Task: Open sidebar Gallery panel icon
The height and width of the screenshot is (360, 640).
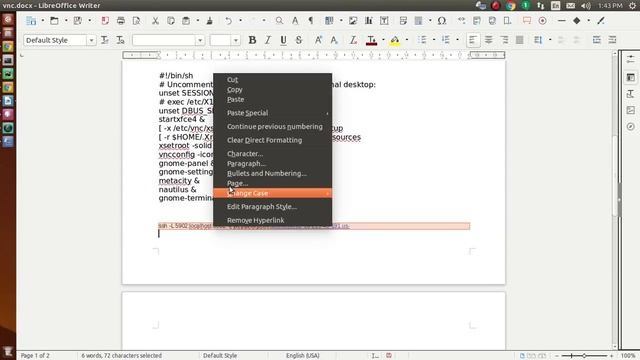Action: 631,110
